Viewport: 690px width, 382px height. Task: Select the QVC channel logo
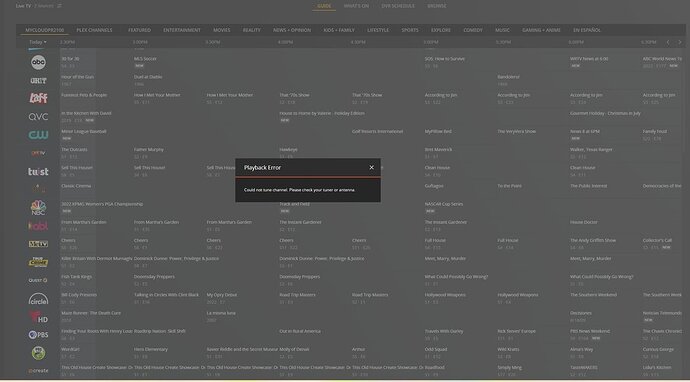tap(38, 117)
